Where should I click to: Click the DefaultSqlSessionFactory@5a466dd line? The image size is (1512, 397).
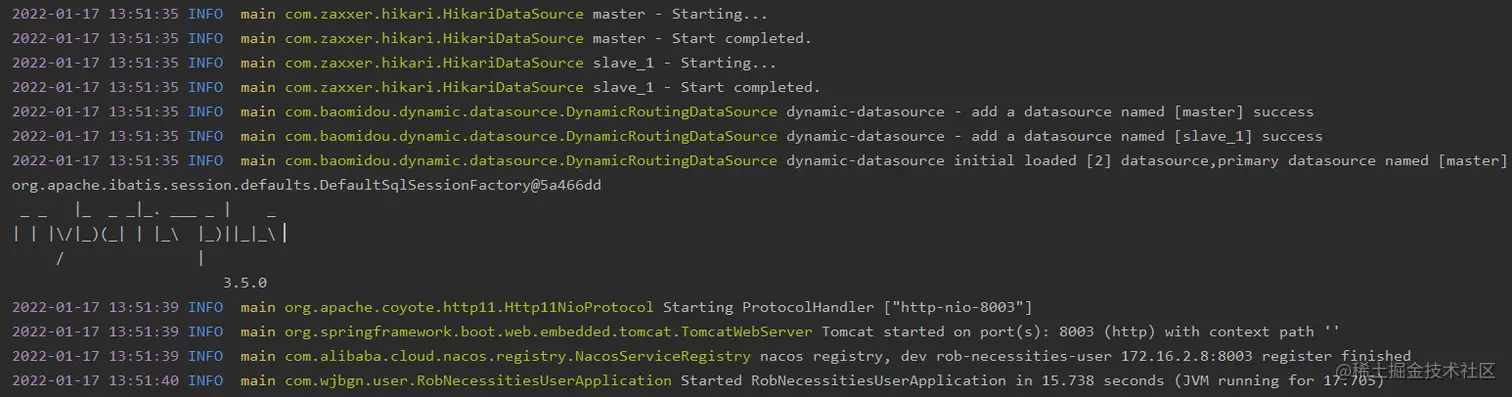(307, 185)
